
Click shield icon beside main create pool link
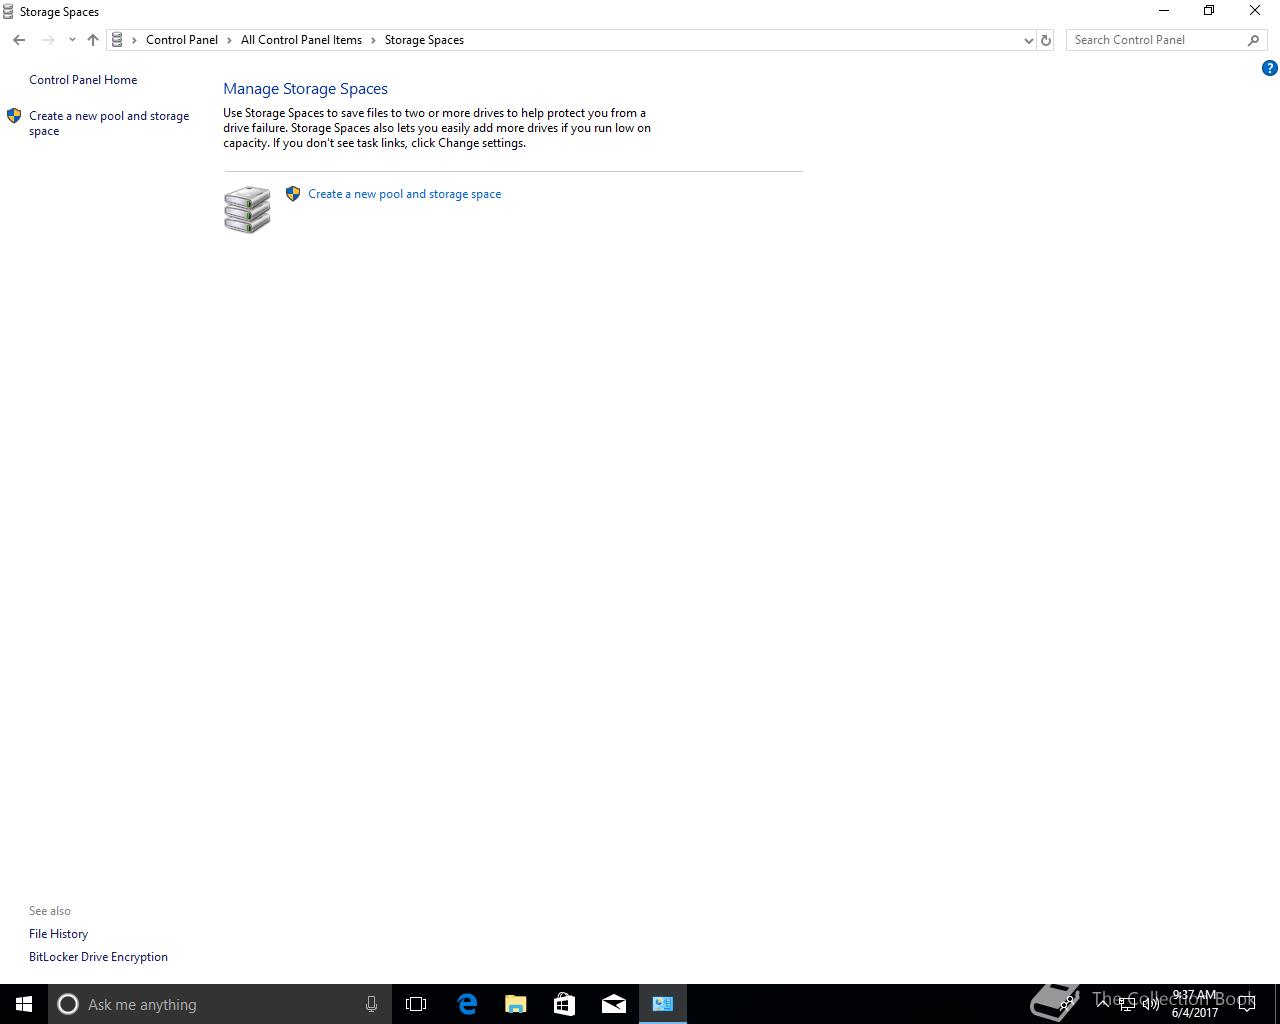coord(293,194)
